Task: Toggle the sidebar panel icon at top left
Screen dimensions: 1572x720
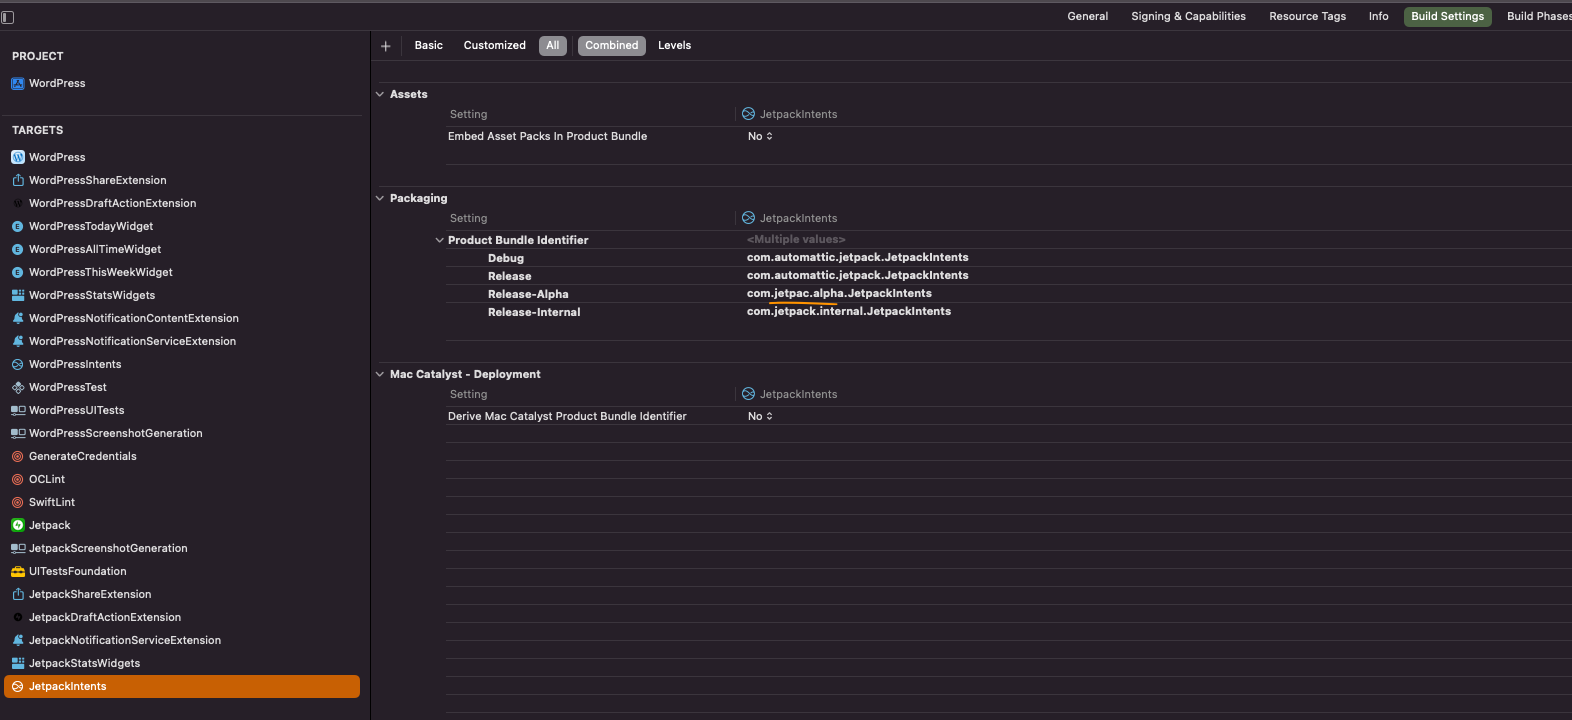Action: [x=8, y=17]
